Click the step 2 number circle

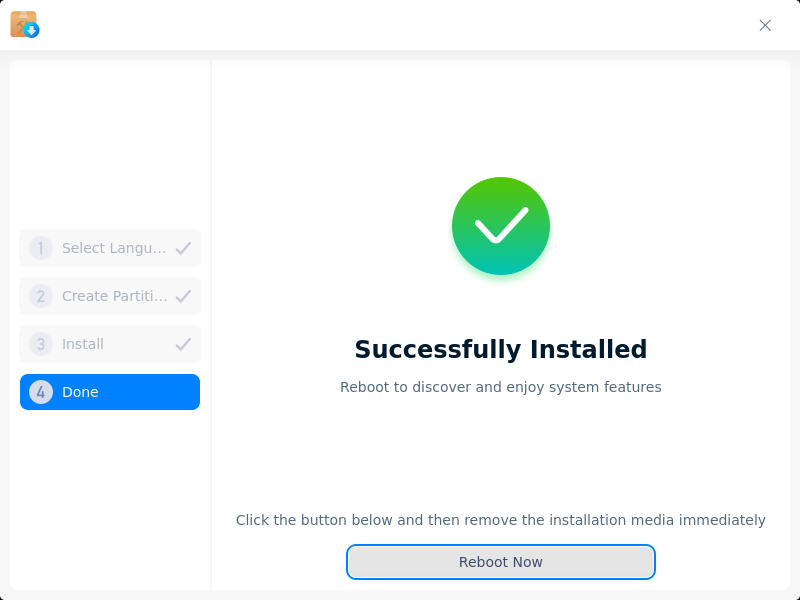(41, 296)
